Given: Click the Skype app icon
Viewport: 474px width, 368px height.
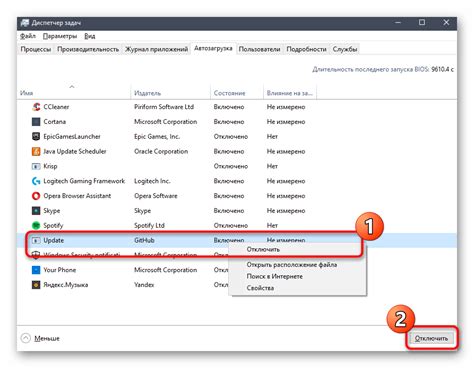Looking at the screenshot, I should pos(36,211).
